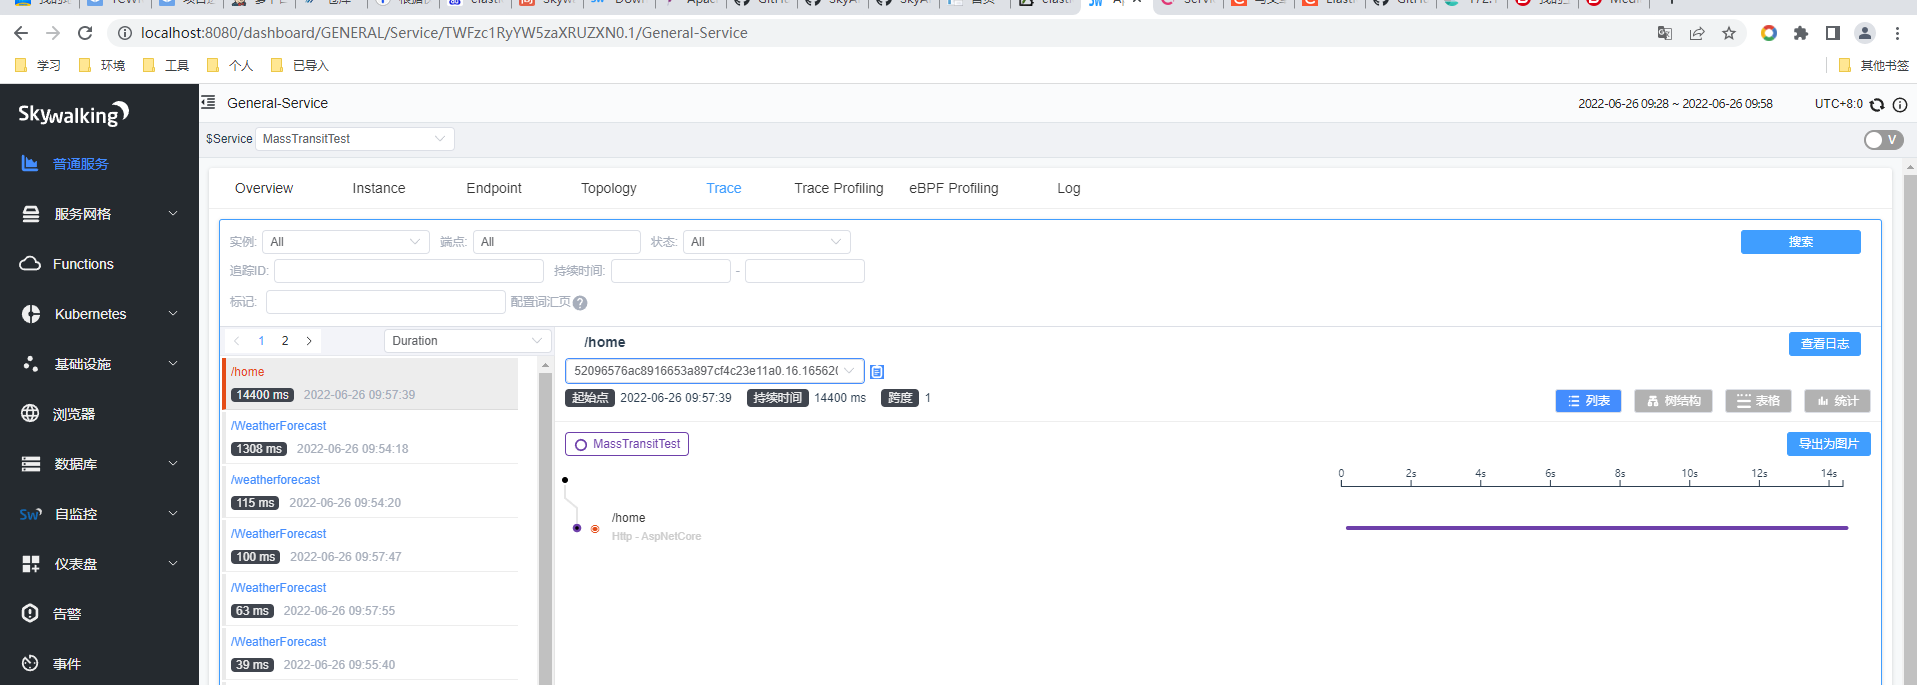Go back in browser
This screenshot has width=1917, height=685.
(x=21, y=33)
